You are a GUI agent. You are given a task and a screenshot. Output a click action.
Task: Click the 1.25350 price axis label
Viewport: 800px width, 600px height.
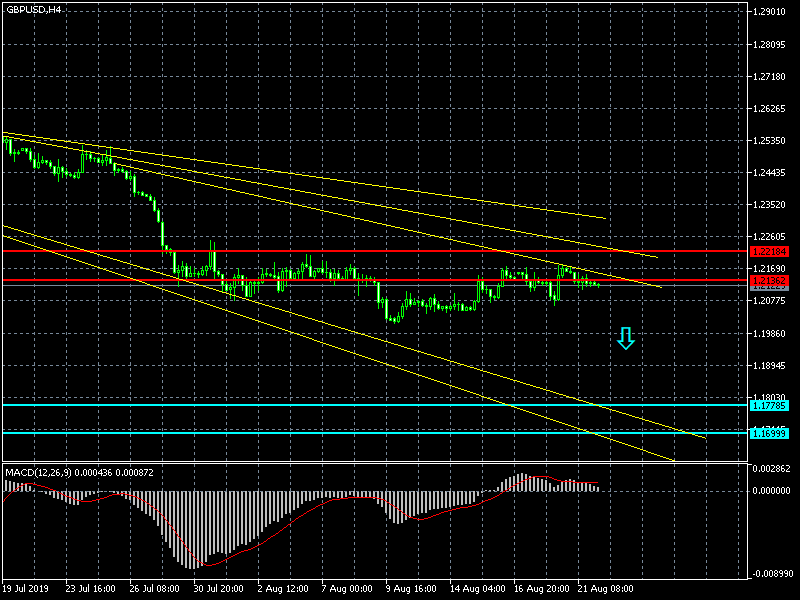[769, 141]
